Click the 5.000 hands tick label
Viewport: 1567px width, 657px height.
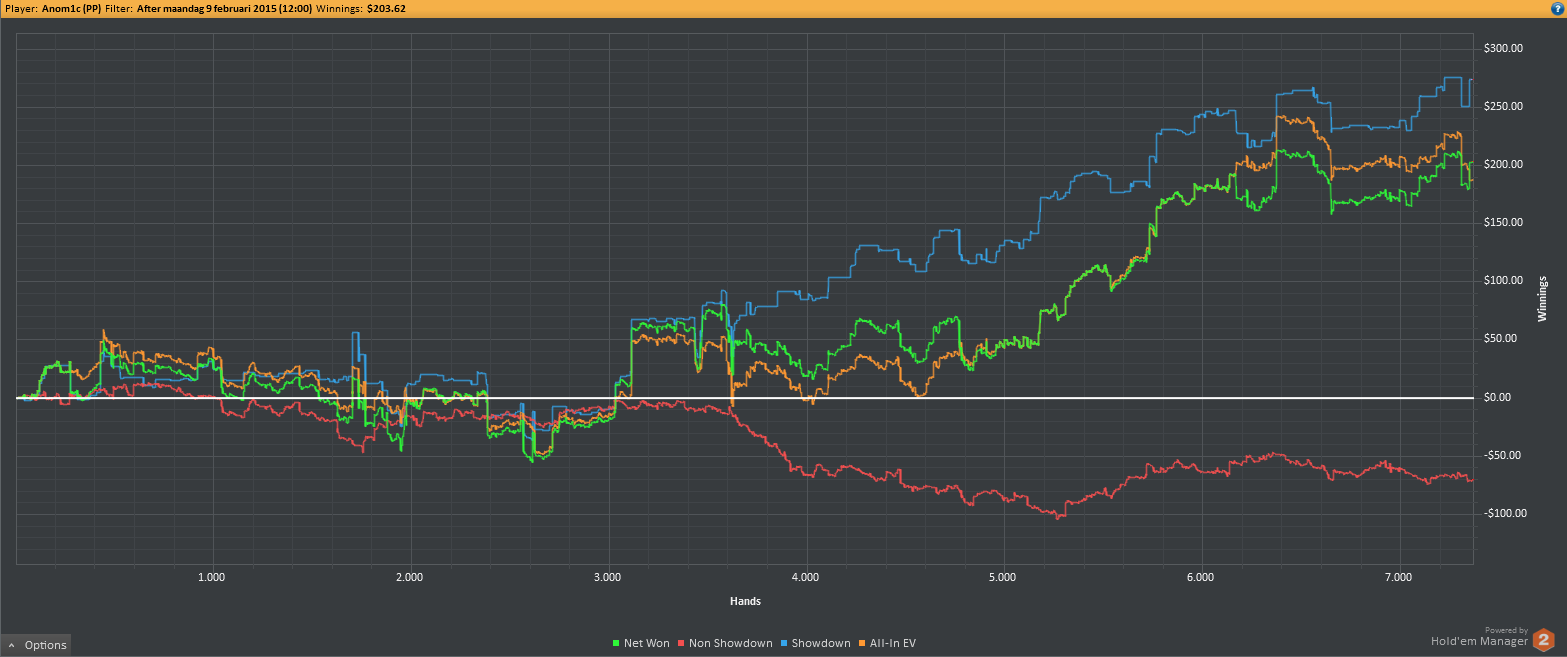[x=1003, y=577]
